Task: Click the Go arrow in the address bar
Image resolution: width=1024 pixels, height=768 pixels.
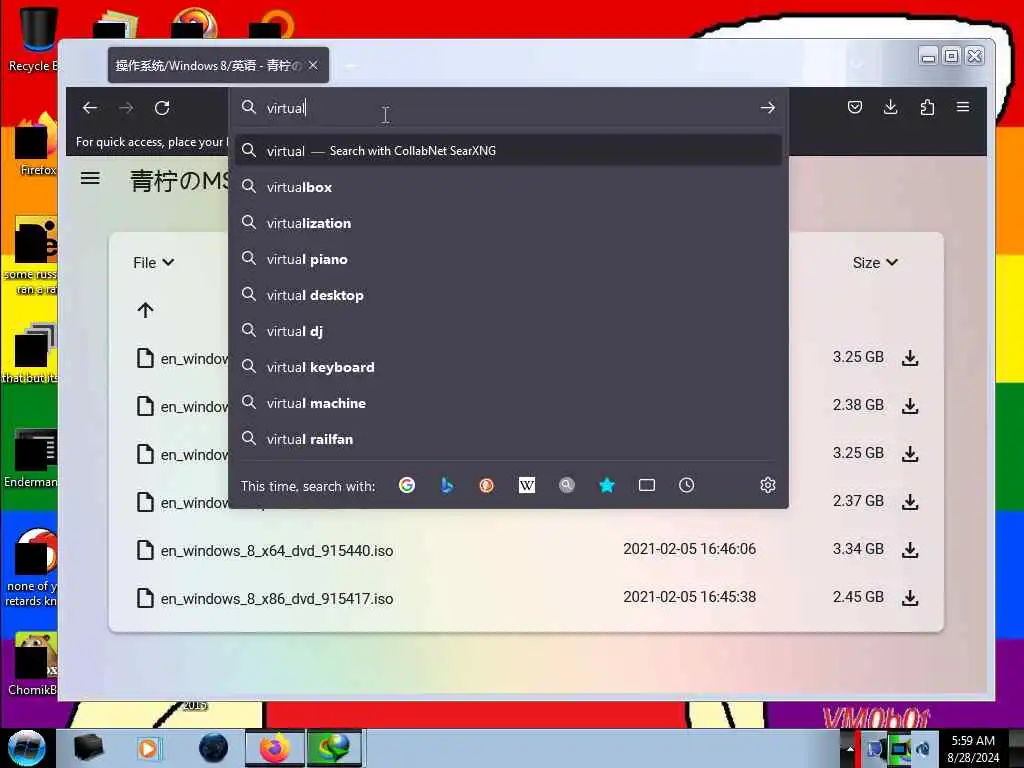Action: (x=767, y=108)
